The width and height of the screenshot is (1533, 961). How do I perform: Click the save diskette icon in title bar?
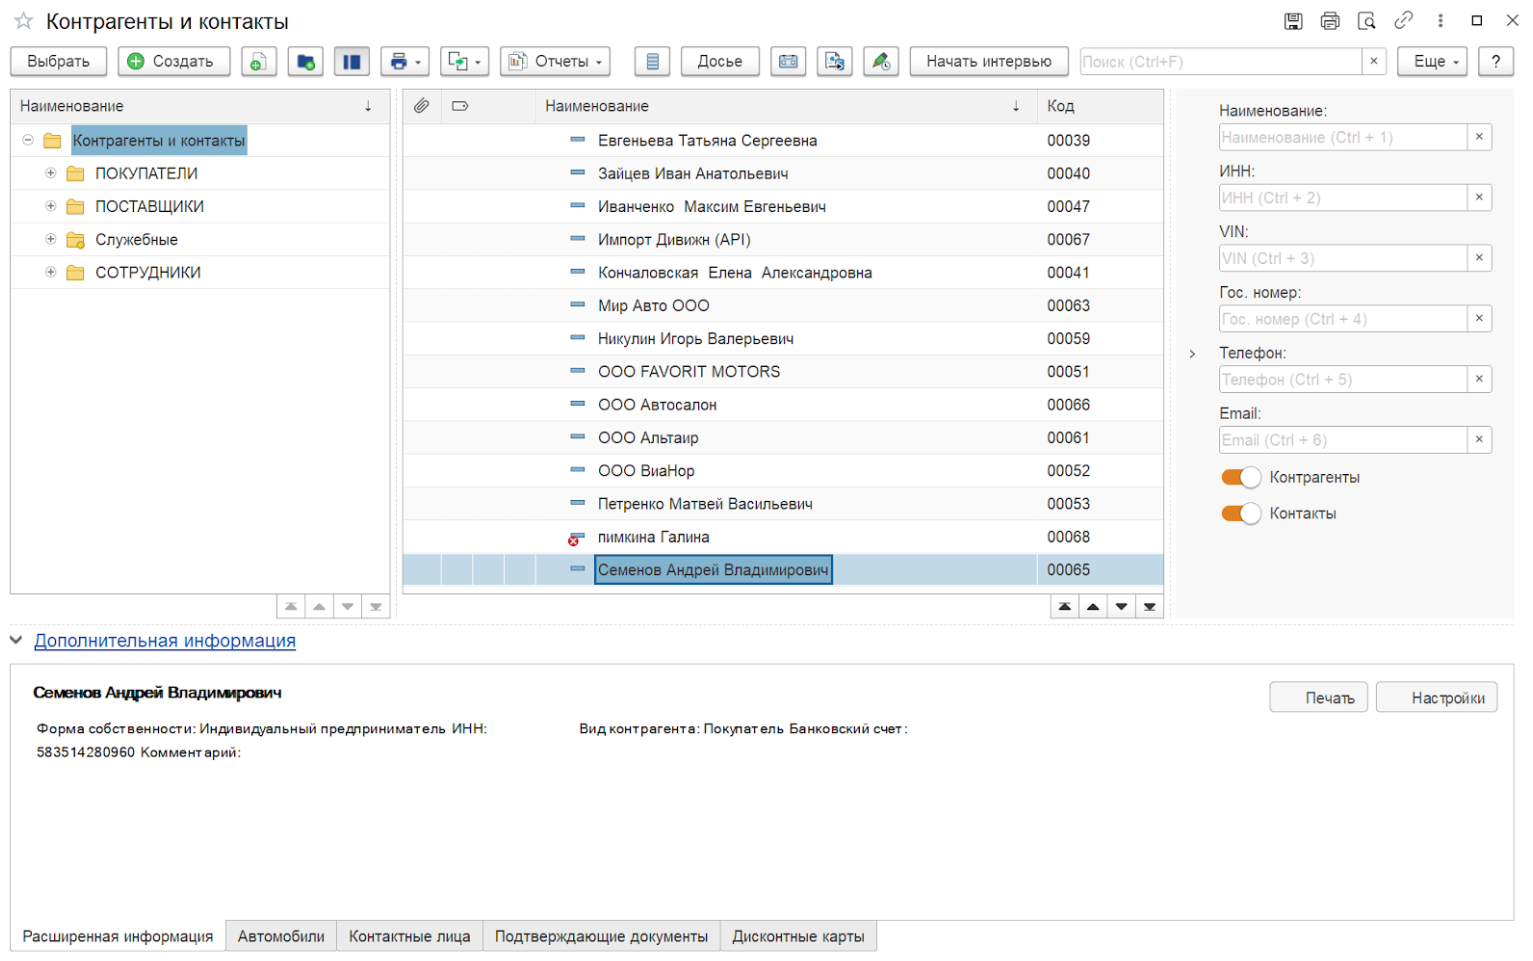(x=1293, y=21)
